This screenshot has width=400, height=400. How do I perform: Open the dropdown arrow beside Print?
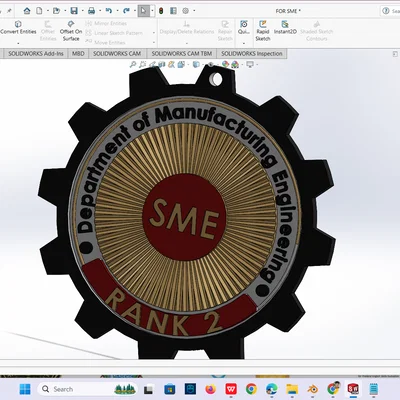100,11
